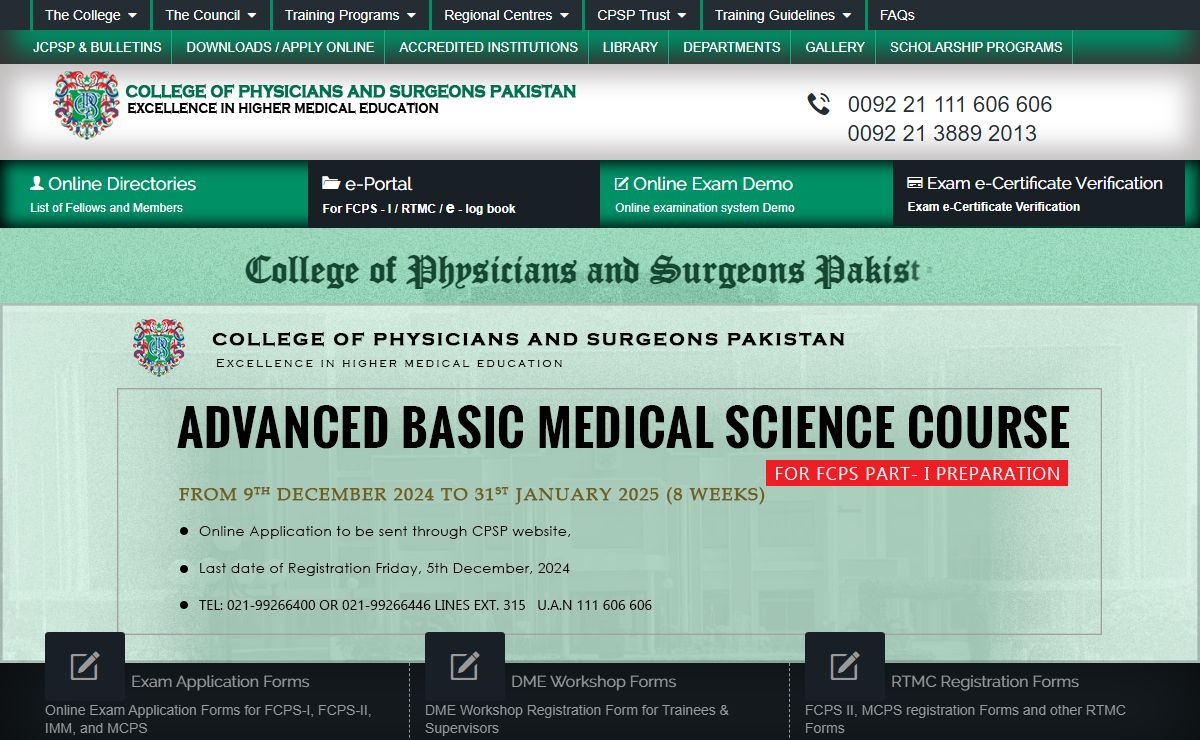Click the folder icon beside e-Portal
Image resolution: width=1200 pixels, height=740 pixels.
[331, 183]
